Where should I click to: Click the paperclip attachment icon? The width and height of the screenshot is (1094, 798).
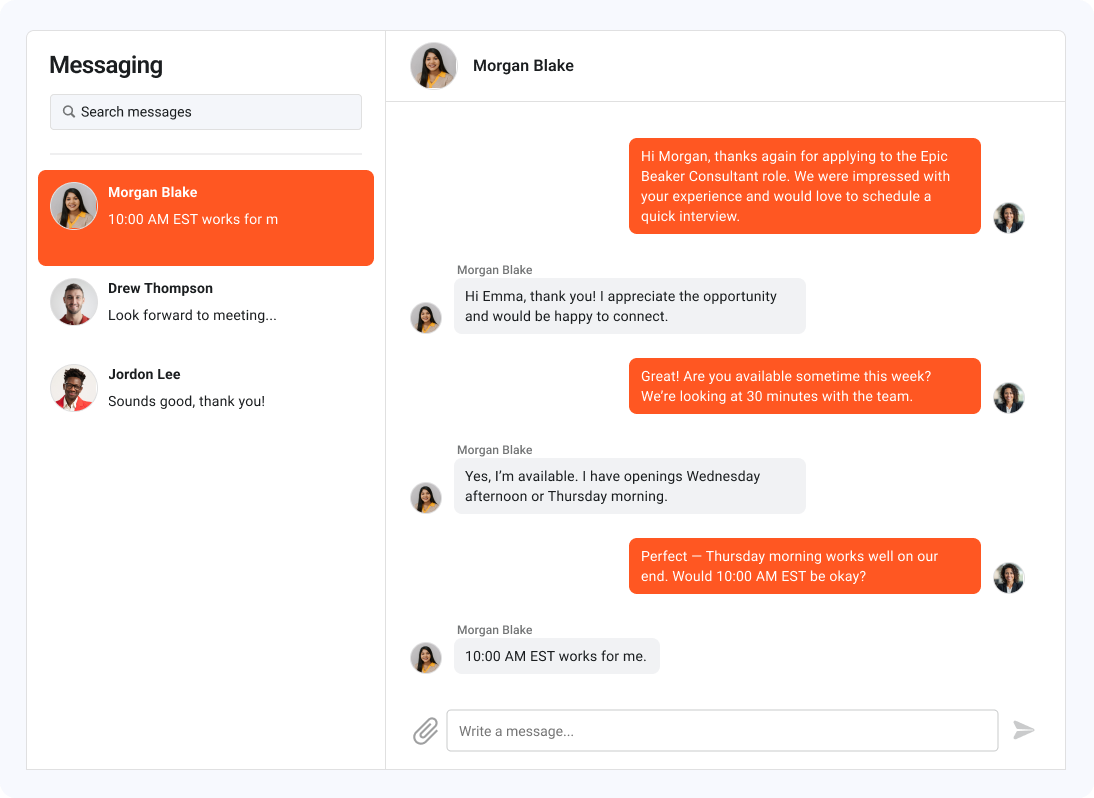(x=424, y=731)
